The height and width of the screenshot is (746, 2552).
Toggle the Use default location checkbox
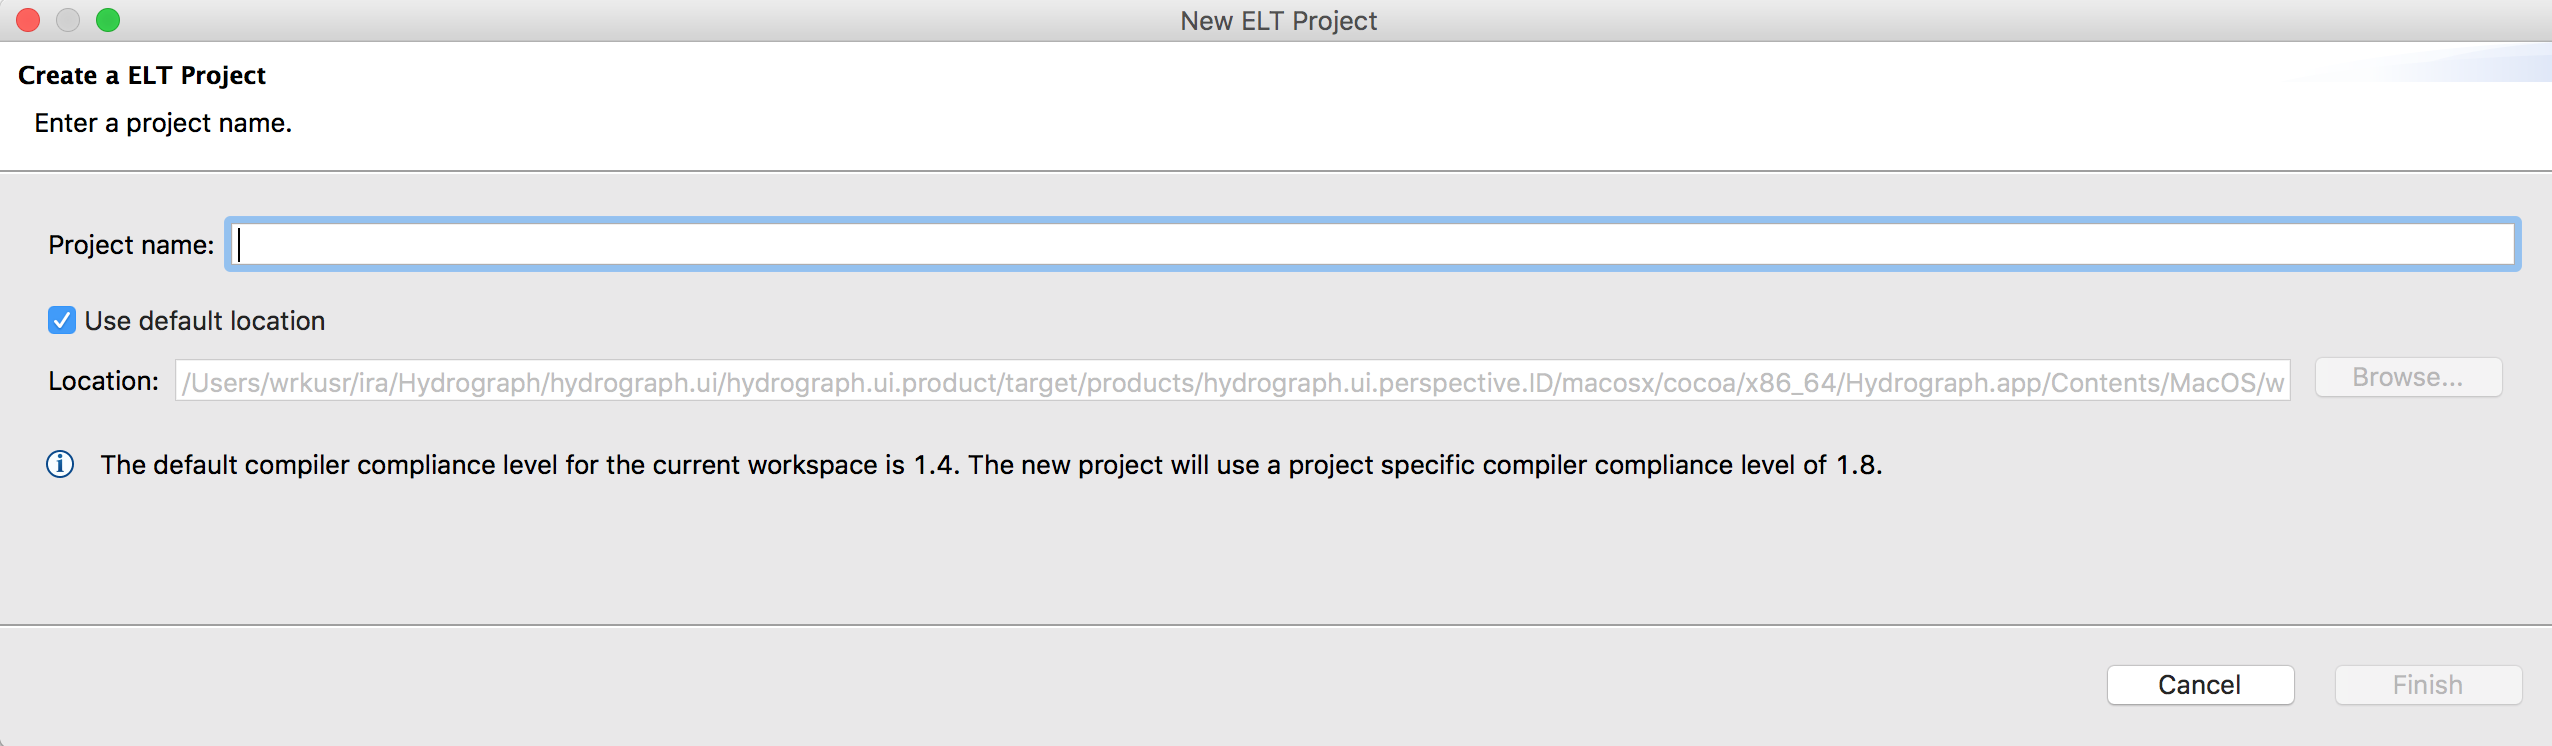(62, 320)
